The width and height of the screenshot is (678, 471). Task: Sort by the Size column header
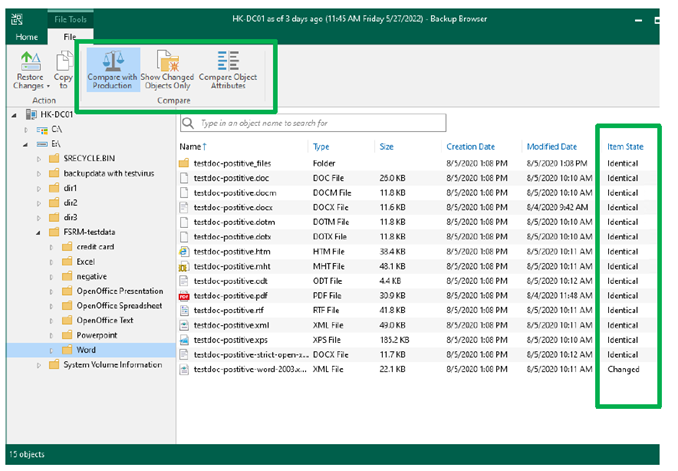[387, 147]
